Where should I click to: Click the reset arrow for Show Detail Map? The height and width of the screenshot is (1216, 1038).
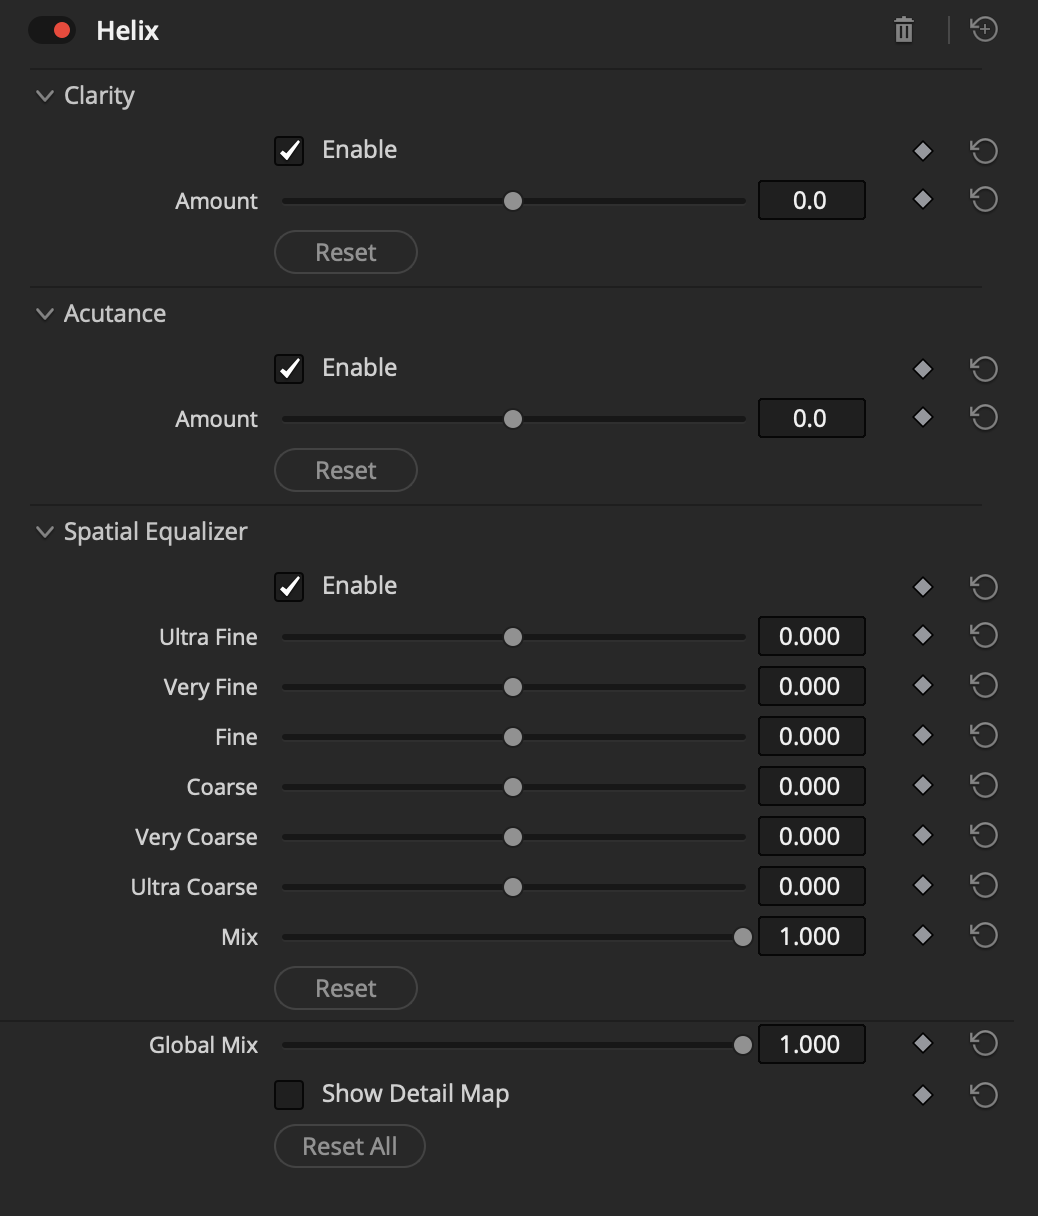tap(983, 1094)
